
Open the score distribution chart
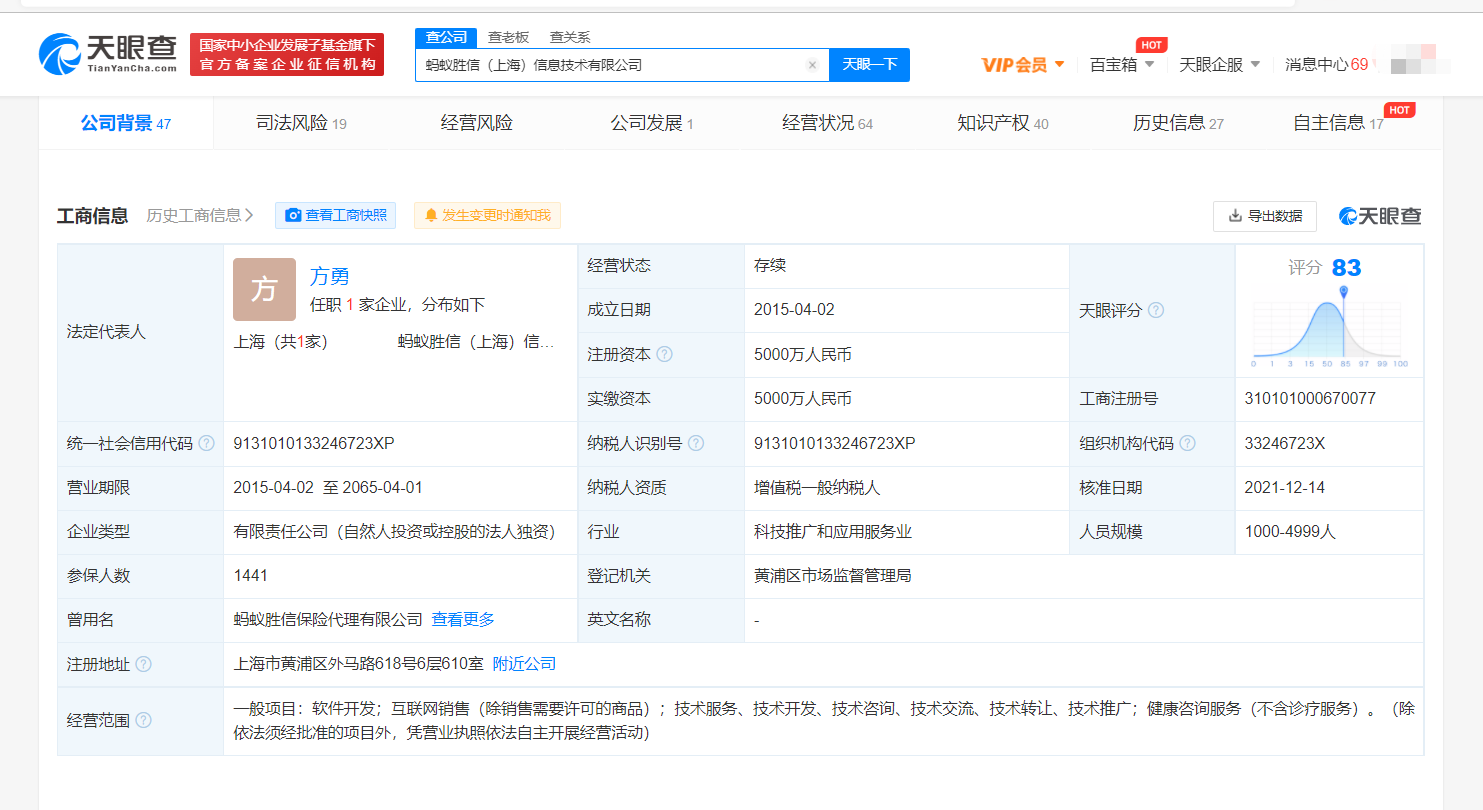tap(1330, 327)
